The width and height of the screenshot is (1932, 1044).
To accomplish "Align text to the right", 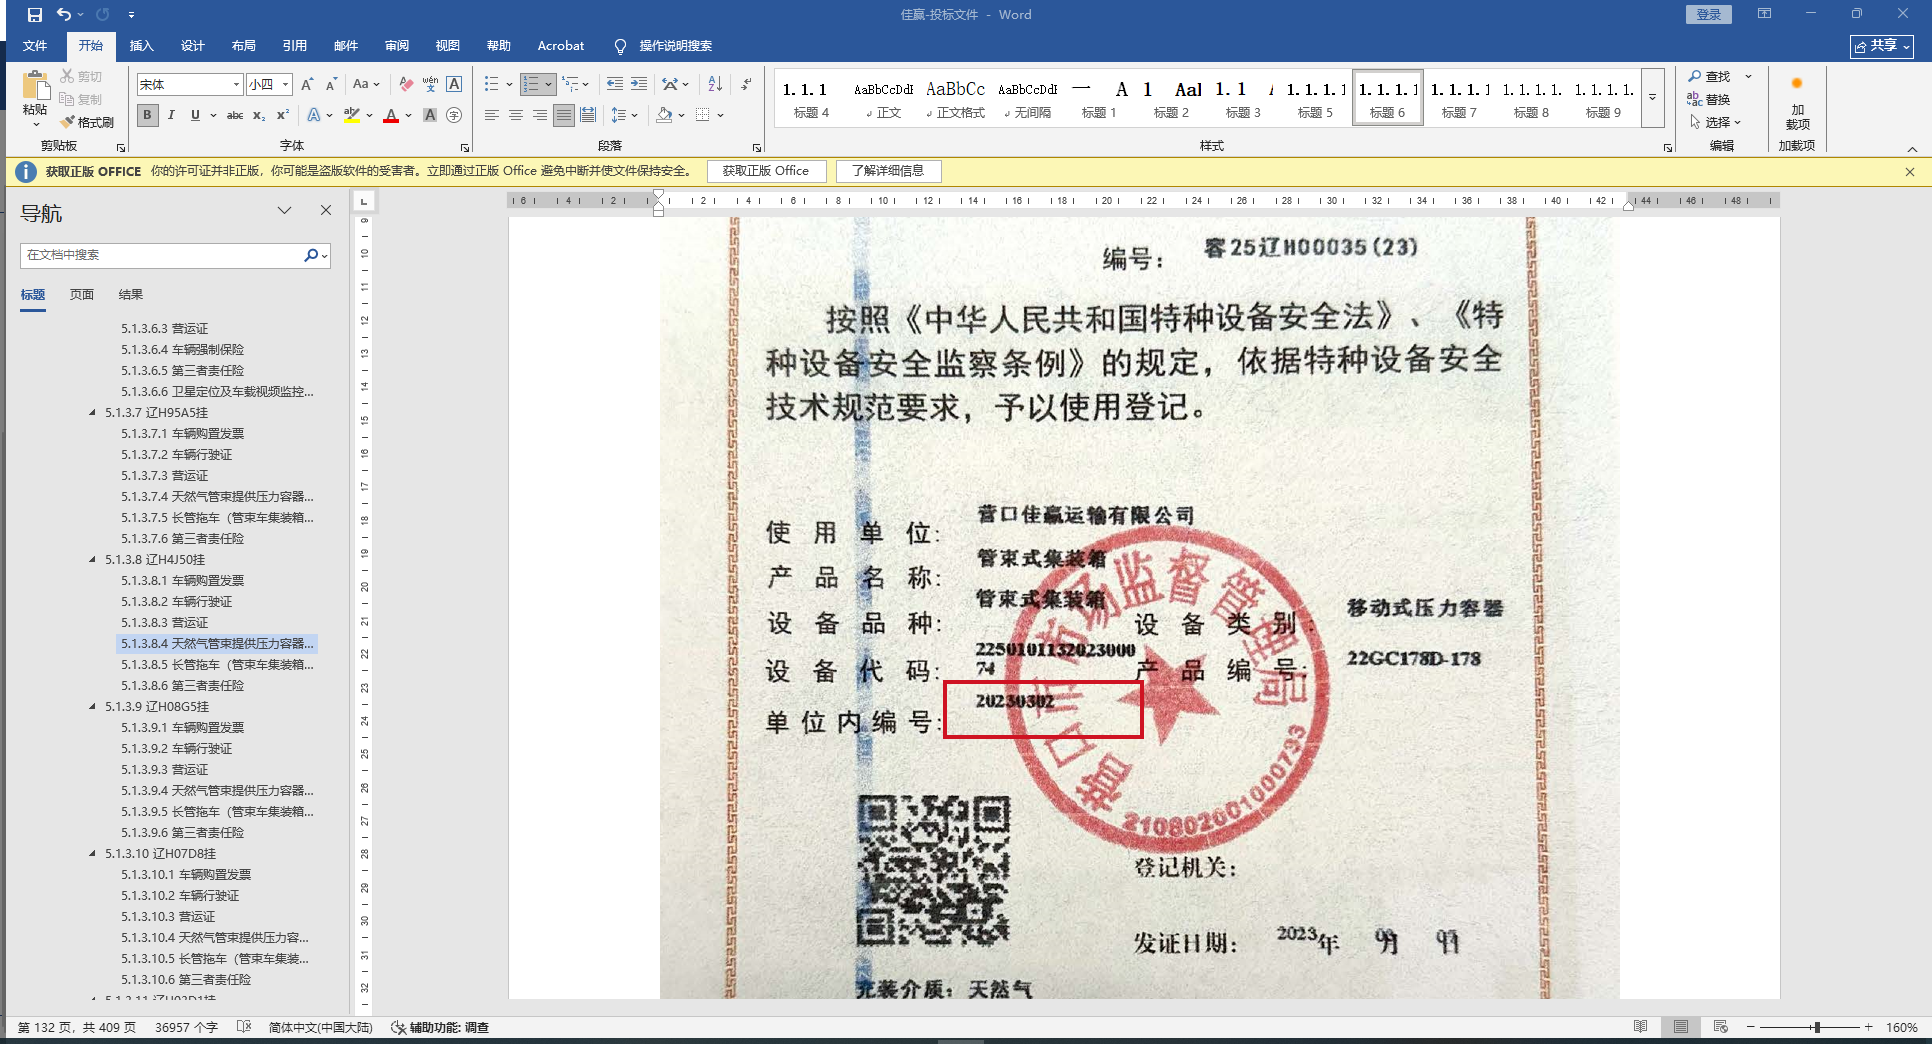I will click(540, 115).
